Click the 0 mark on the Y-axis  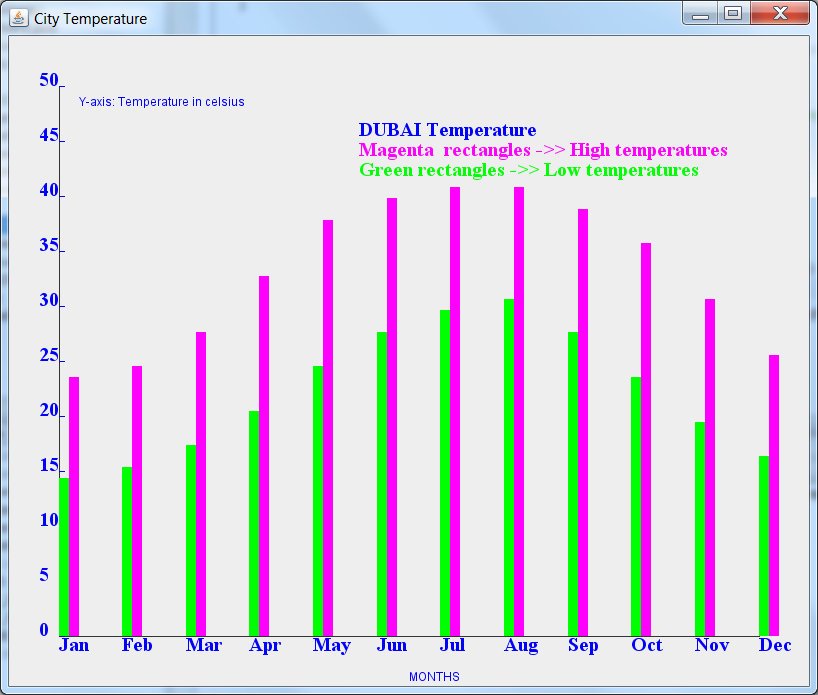46,630
